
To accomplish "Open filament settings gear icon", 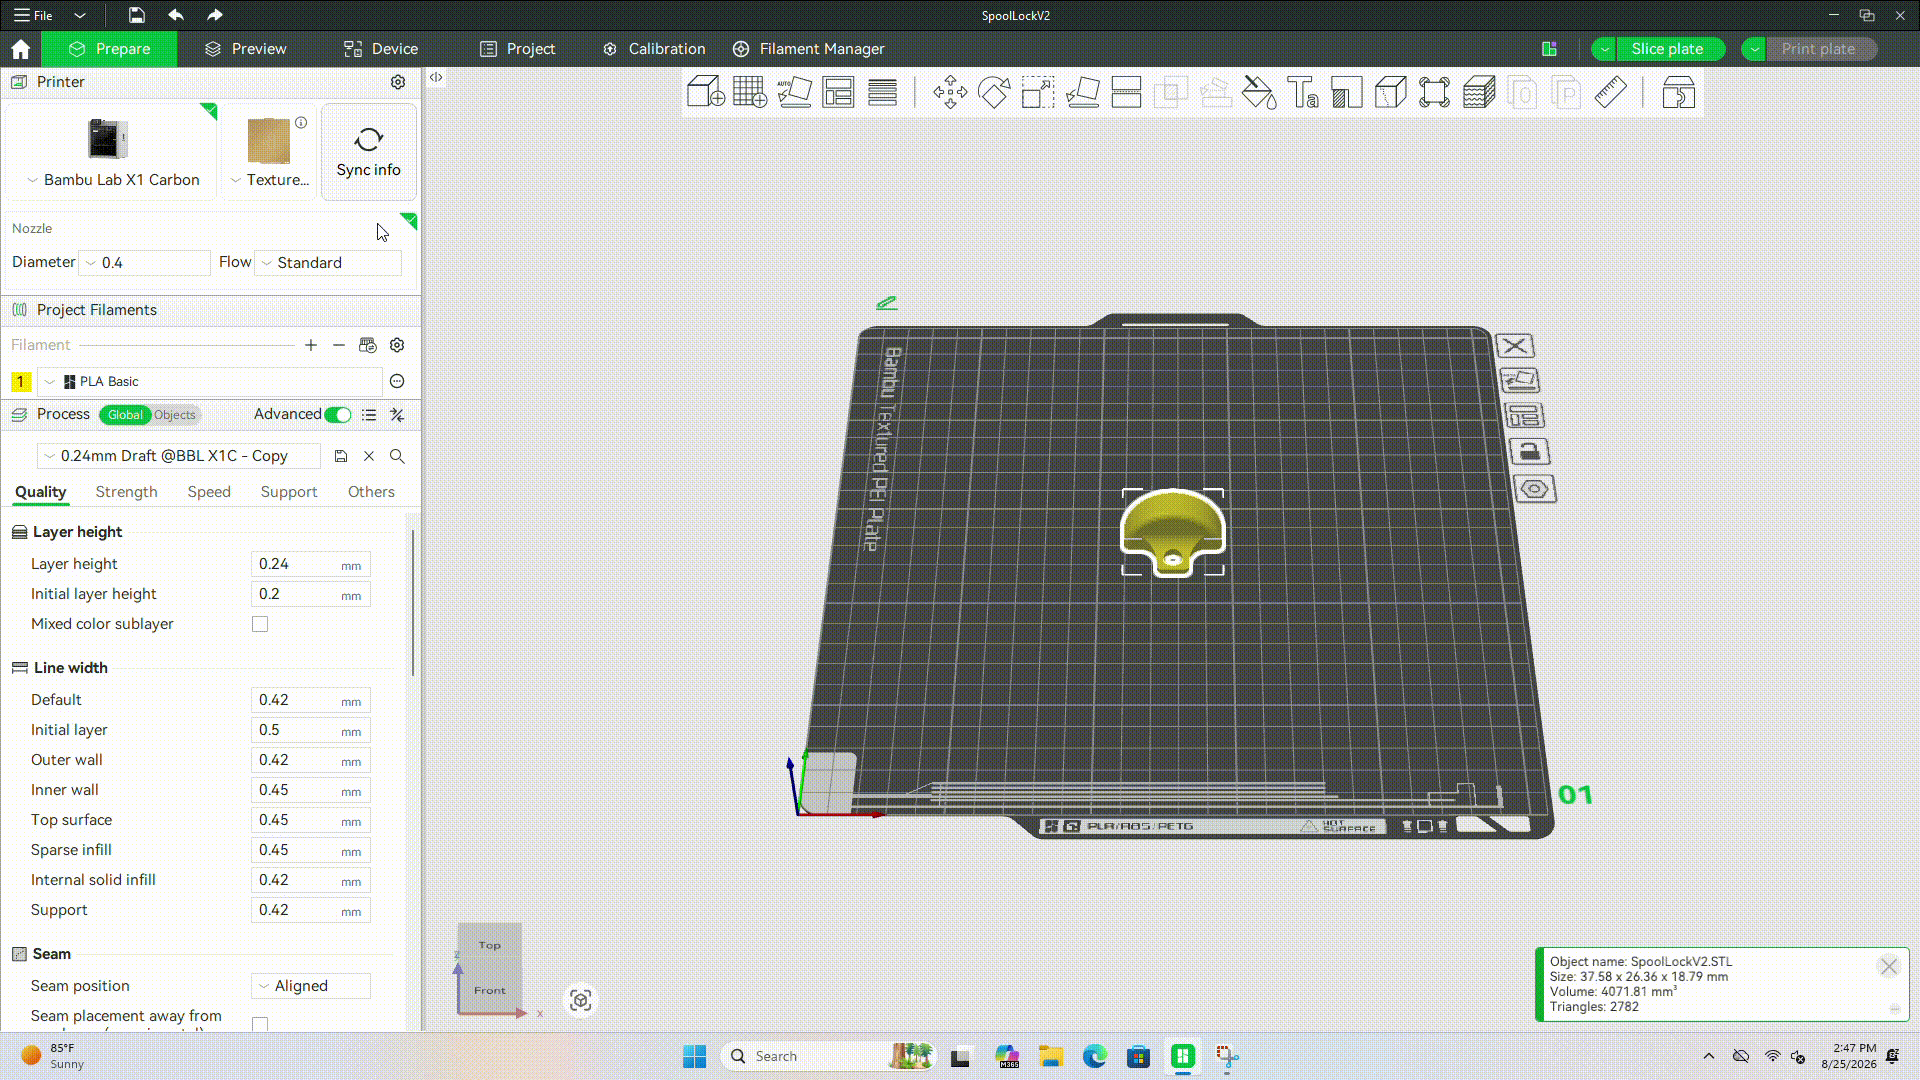I will (x=397, y=345).
